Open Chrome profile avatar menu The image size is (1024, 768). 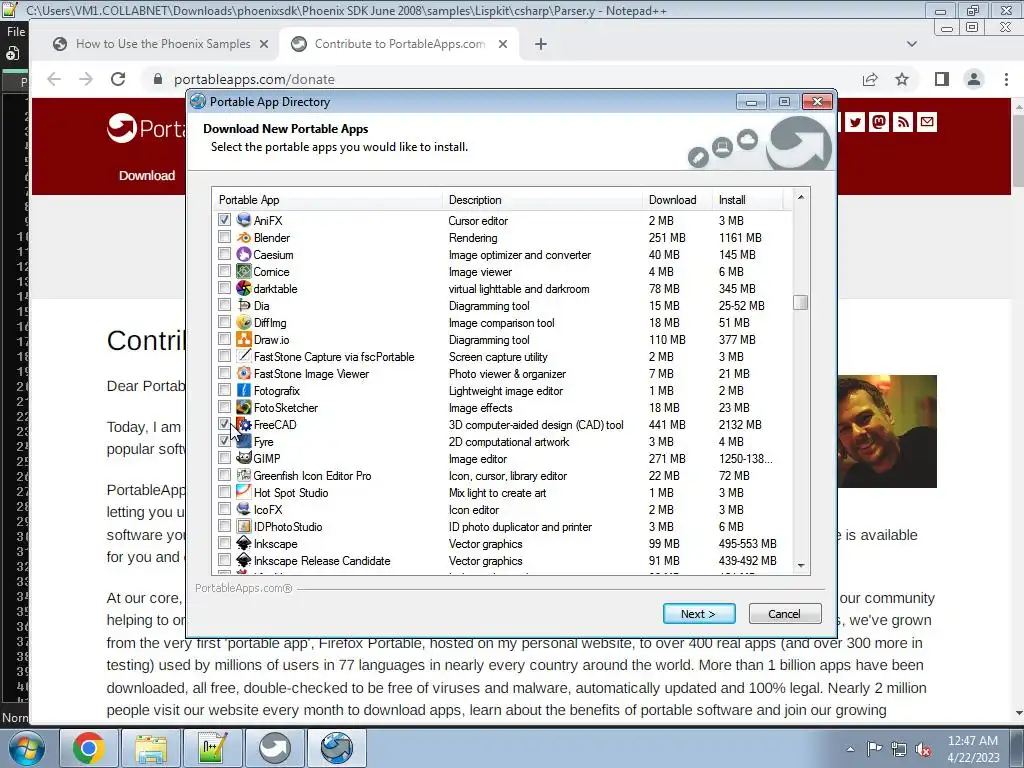click(x=974, y=80)
